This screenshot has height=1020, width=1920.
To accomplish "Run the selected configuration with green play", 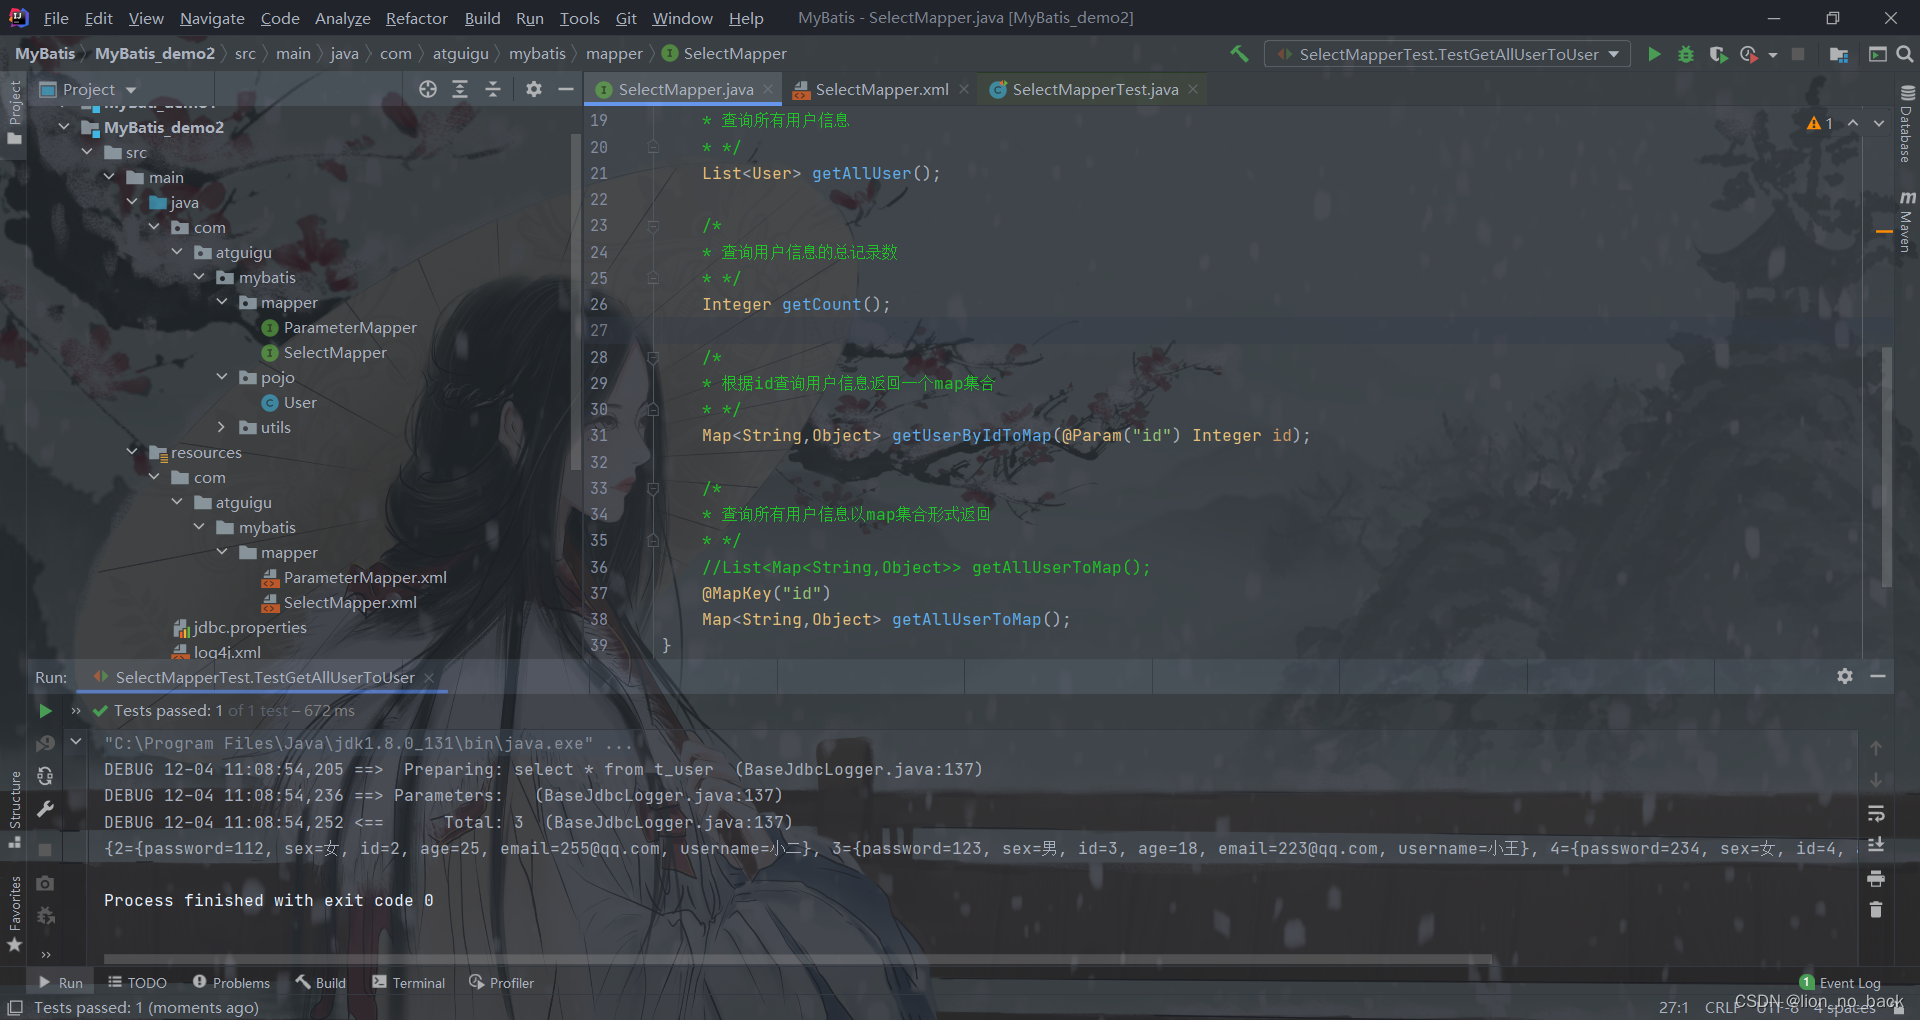I will [x=1654, y=54].
